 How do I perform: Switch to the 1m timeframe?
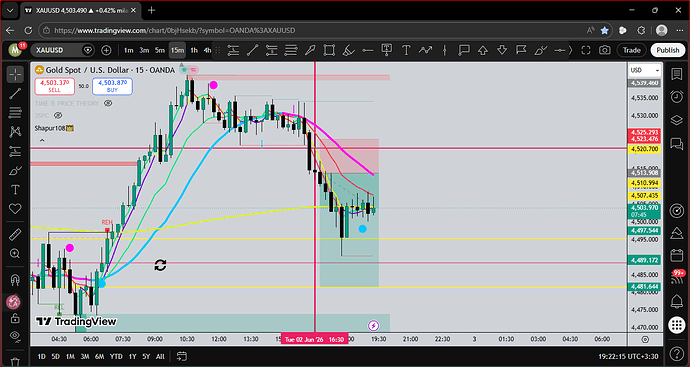[128, 50]
